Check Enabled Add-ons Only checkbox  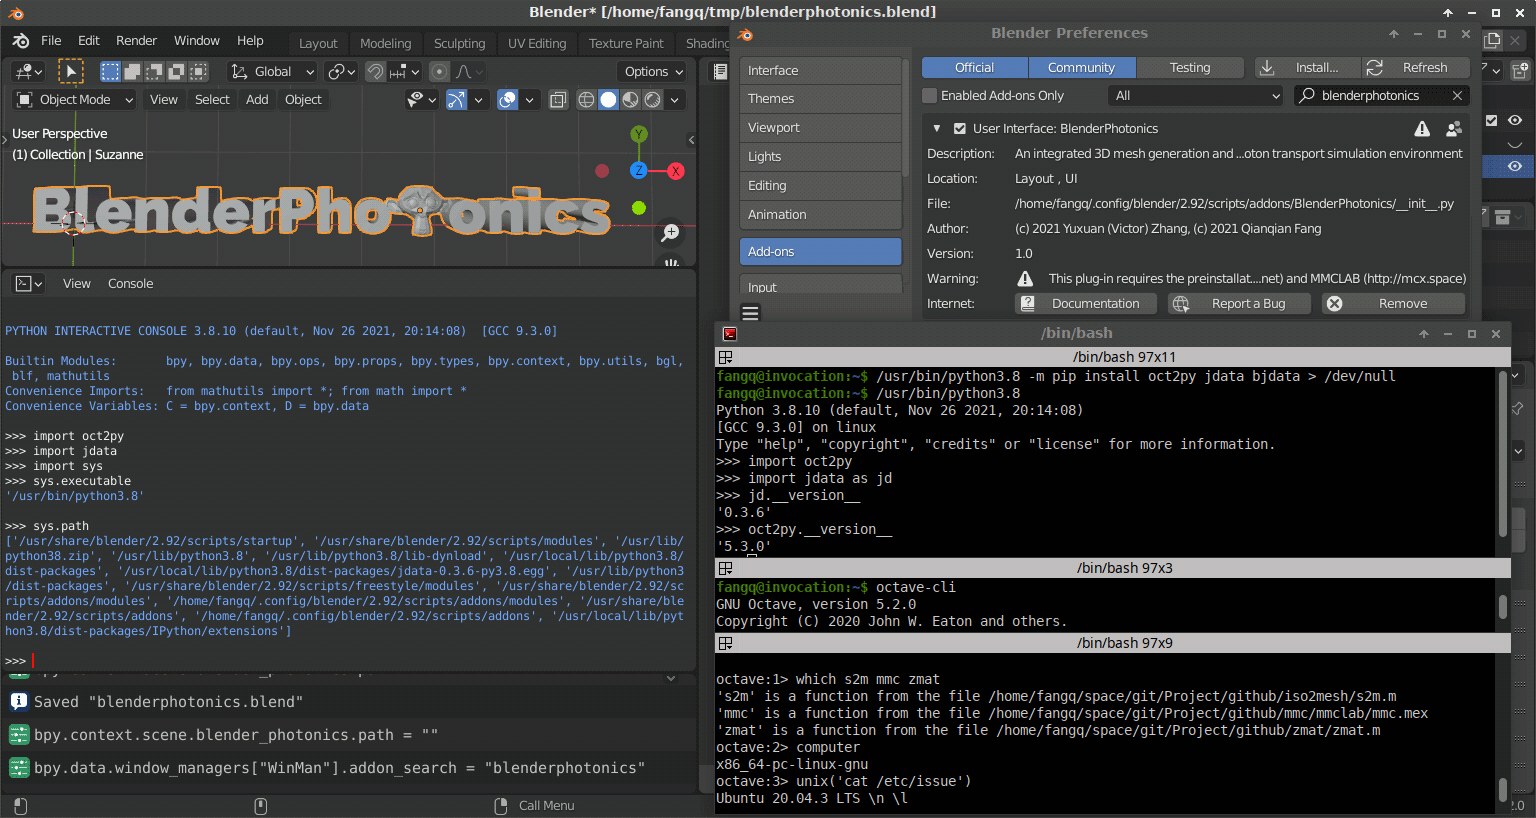point(930,96)
